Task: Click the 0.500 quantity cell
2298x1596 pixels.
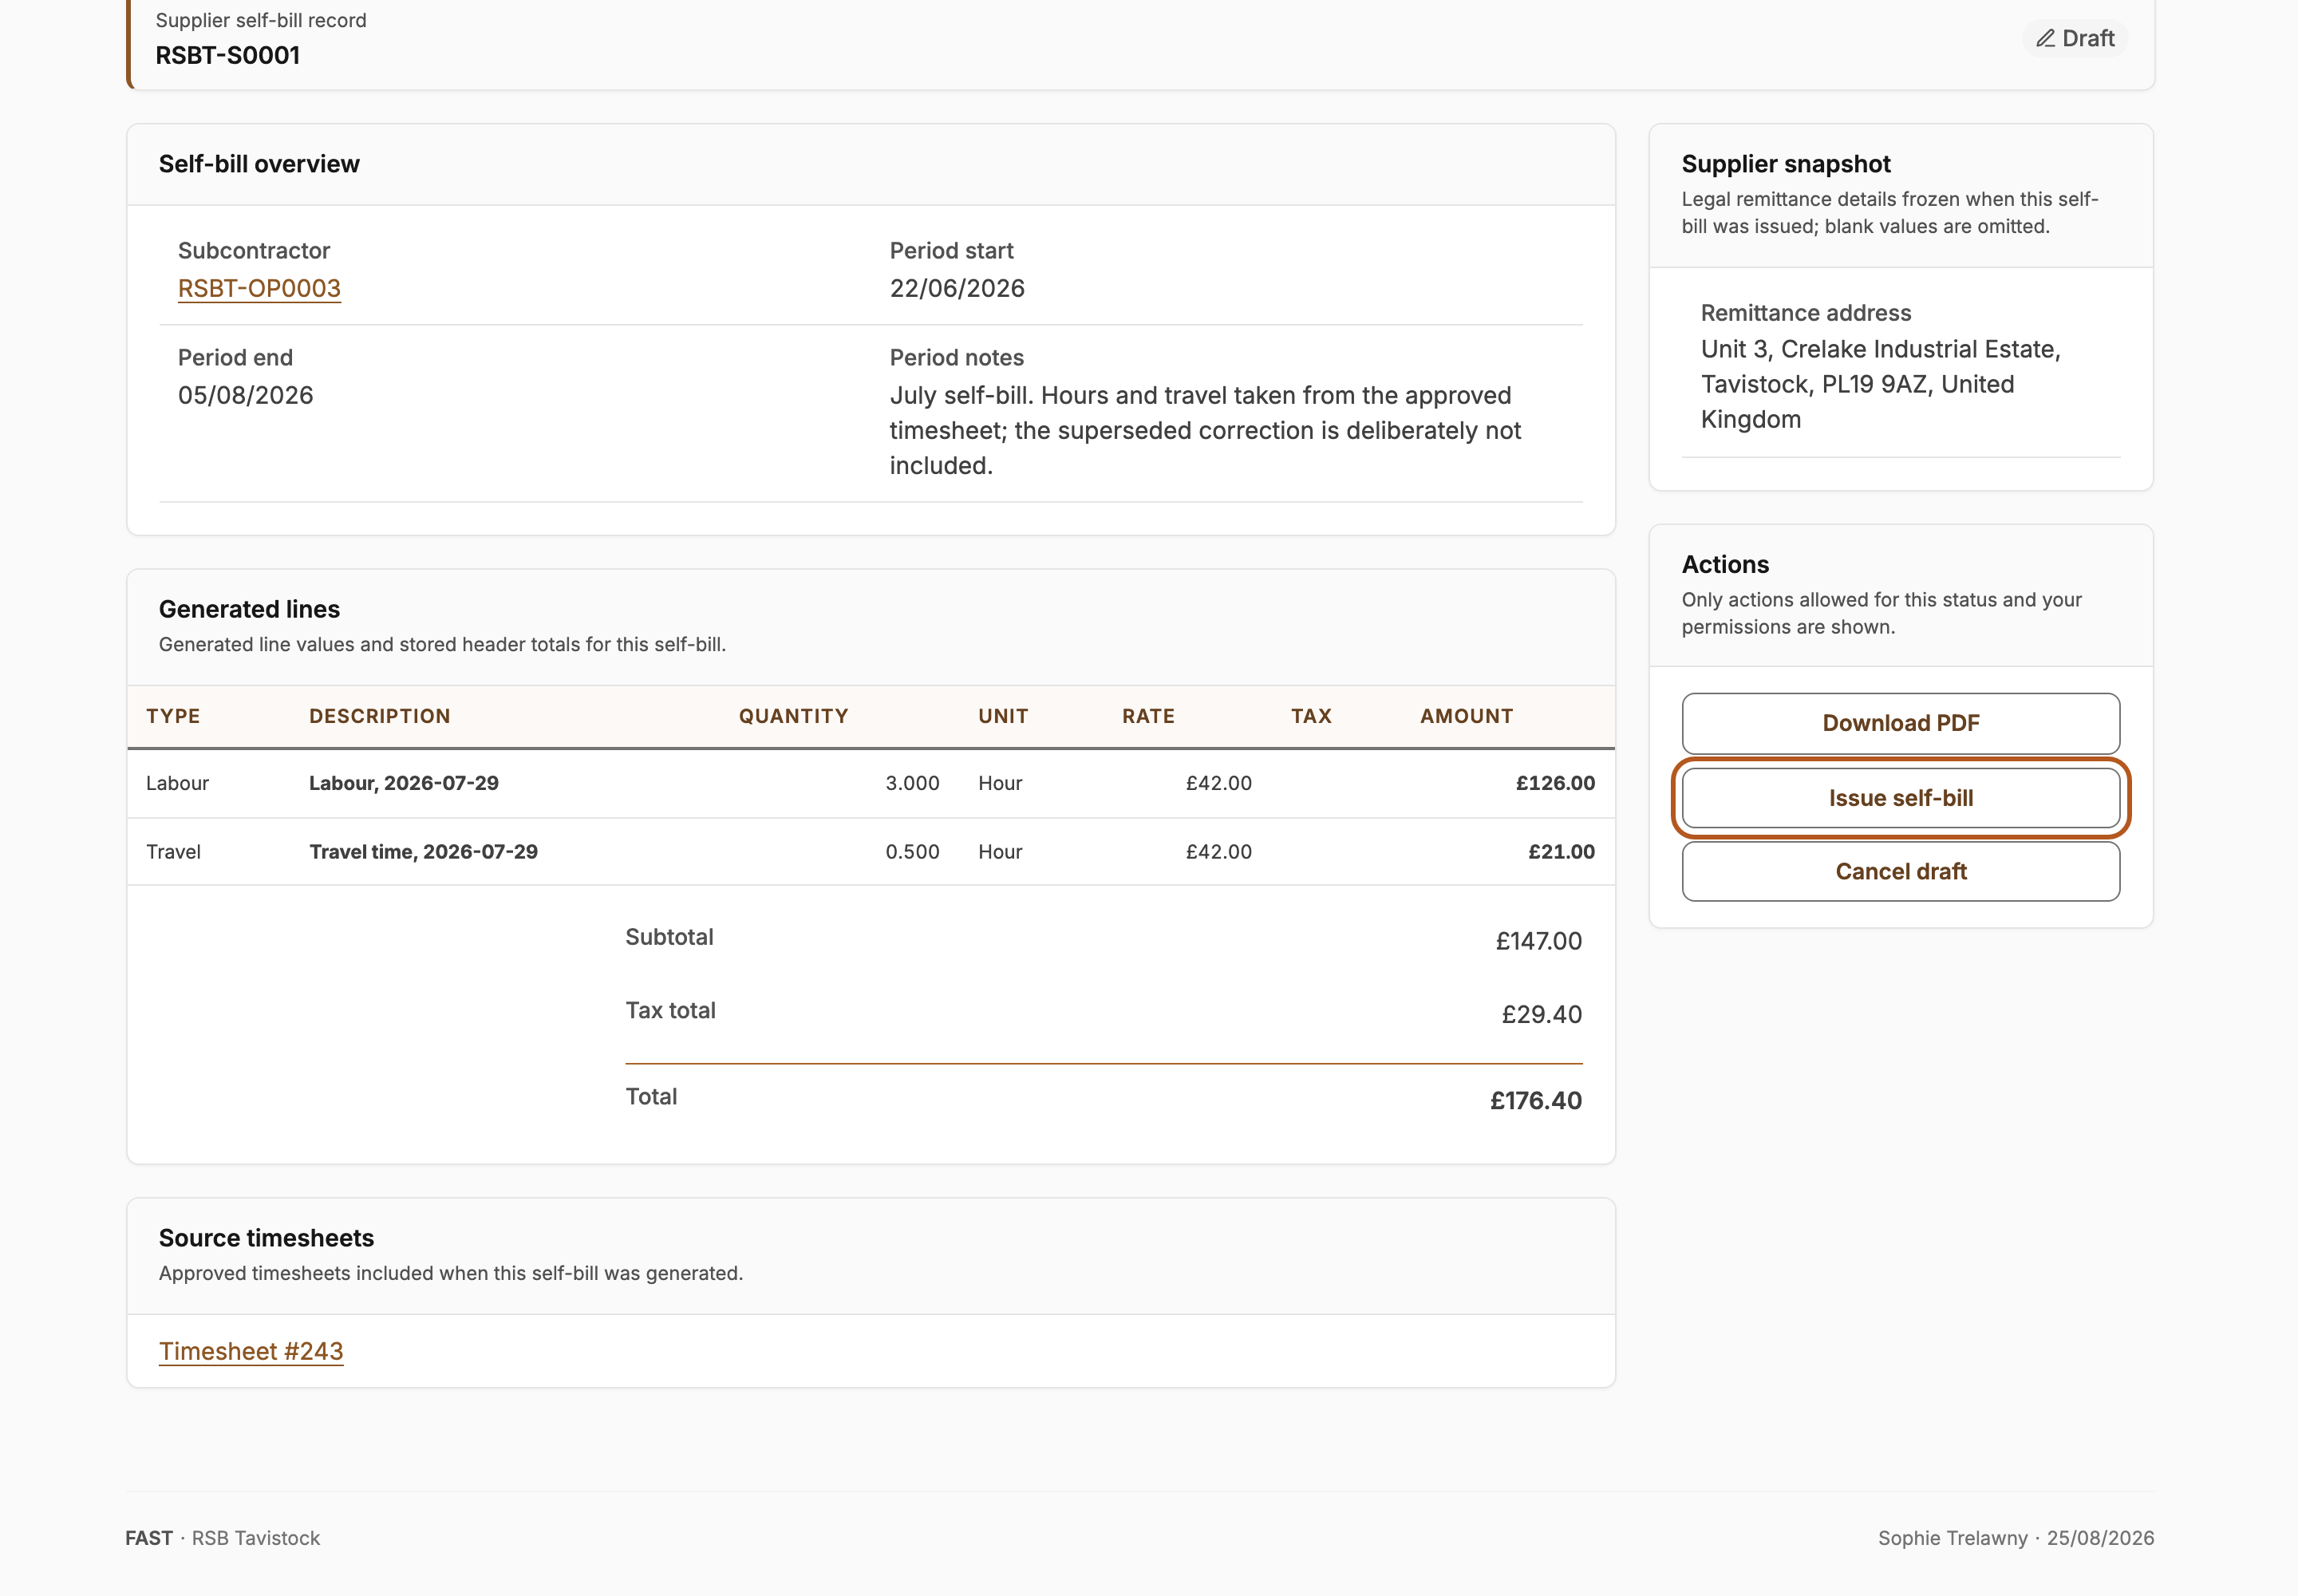Action: pos(912,852)
